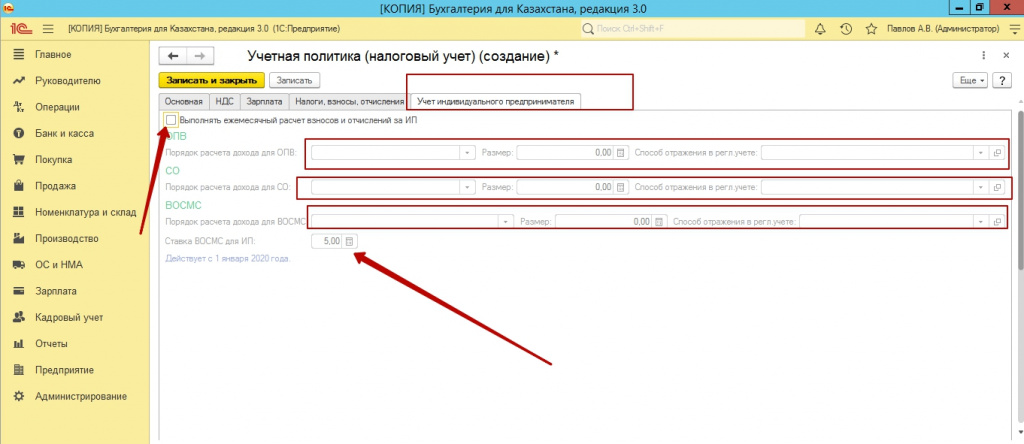The width and height of the screenshot is (1024, 444).
Task: Expand Порядок расчета дохода для ВОСМС dropdown
Action: (506, 222)
